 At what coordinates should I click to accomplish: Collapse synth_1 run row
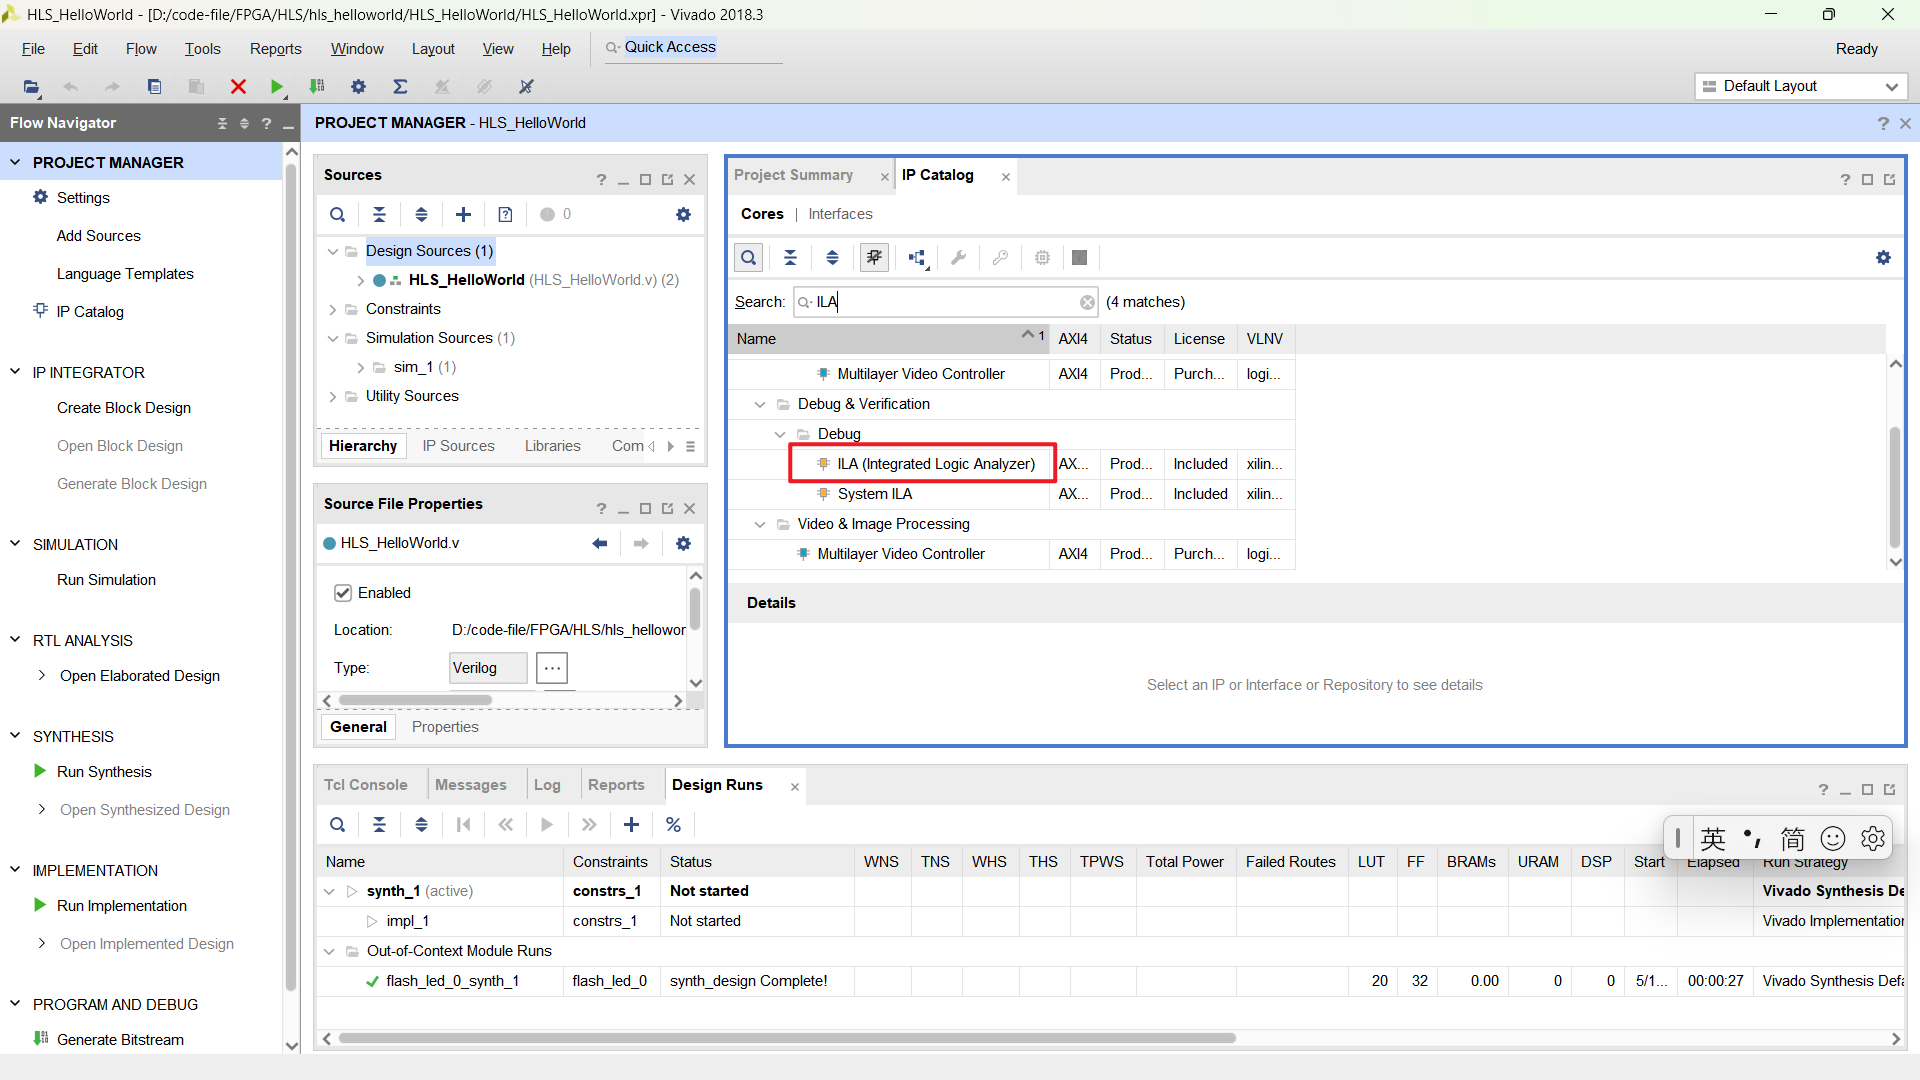tap(329, 891)
